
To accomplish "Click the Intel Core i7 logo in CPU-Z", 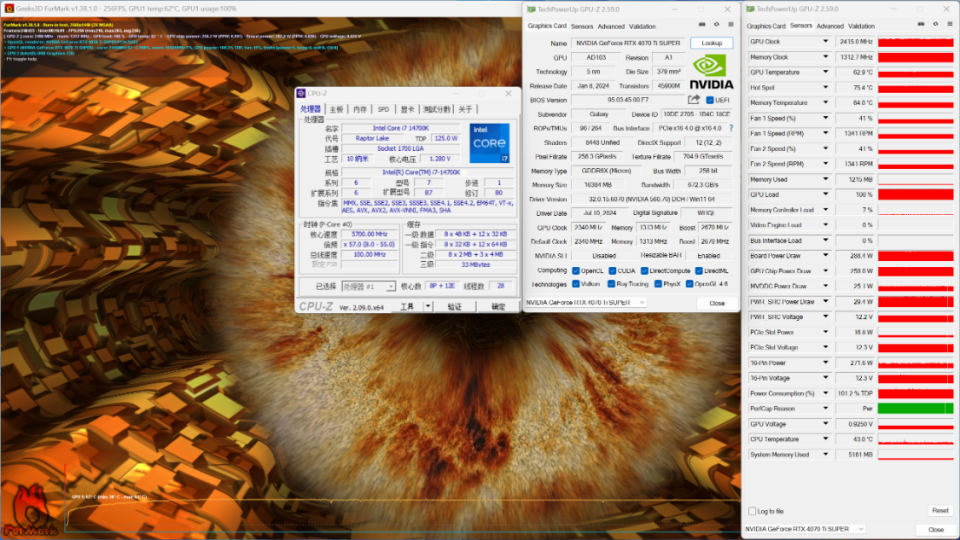I will click(x=489, y=143).
